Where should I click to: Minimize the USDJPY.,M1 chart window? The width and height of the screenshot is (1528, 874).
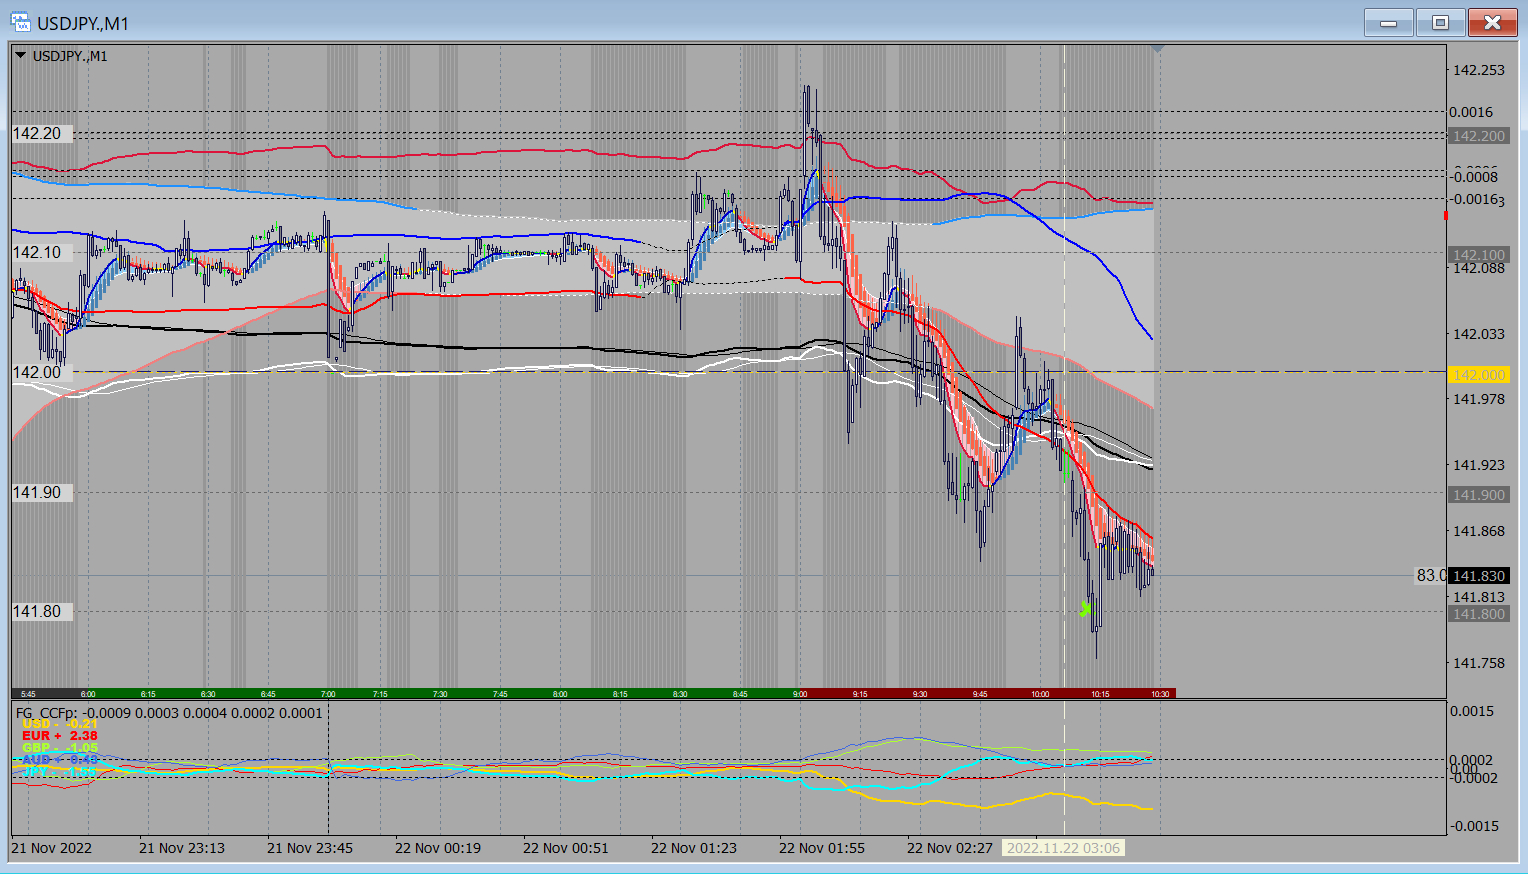point(1388,22)
